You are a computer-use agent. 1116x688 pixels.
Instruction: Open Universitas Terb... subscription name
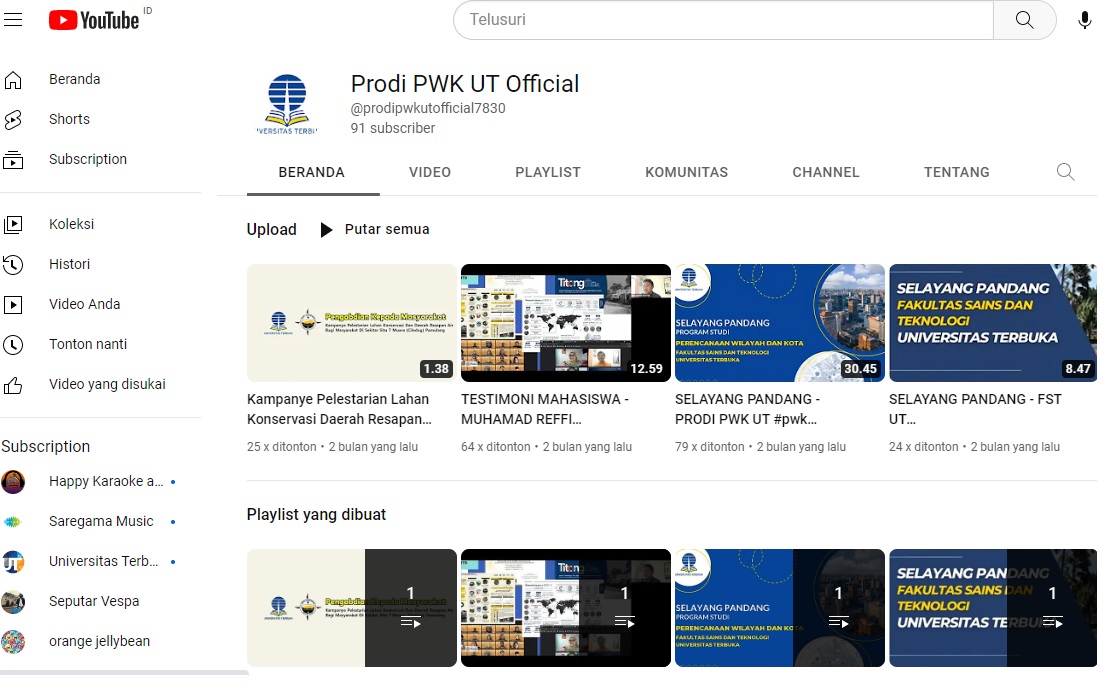[x=104, y=561]
